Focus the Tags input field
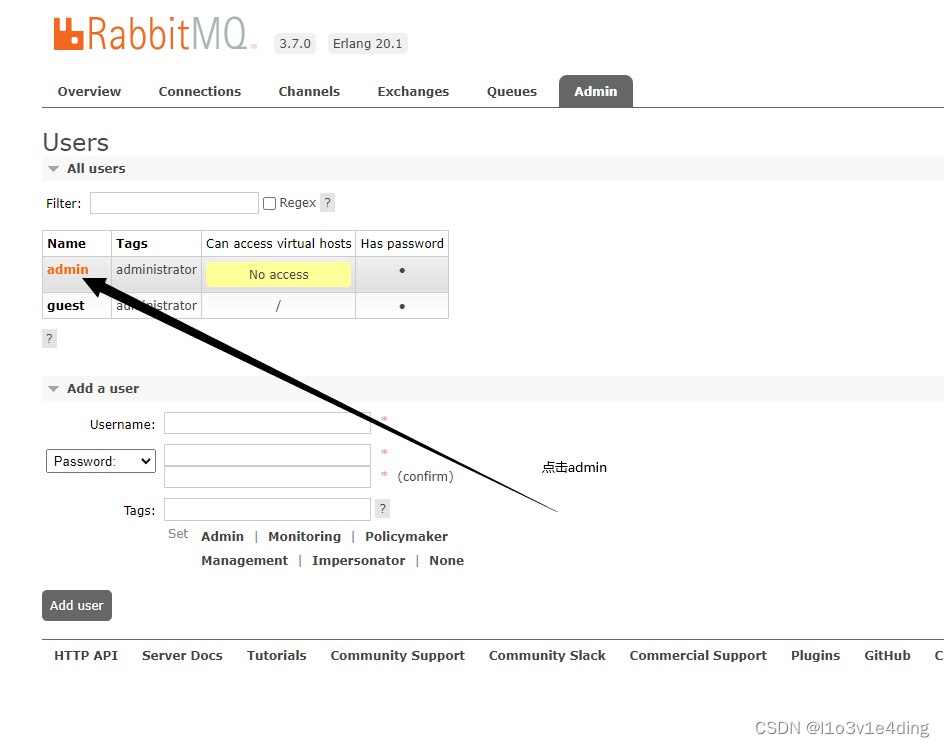This screenshot has width=944, height=747. pyautogui.click(x=267, y=509)
